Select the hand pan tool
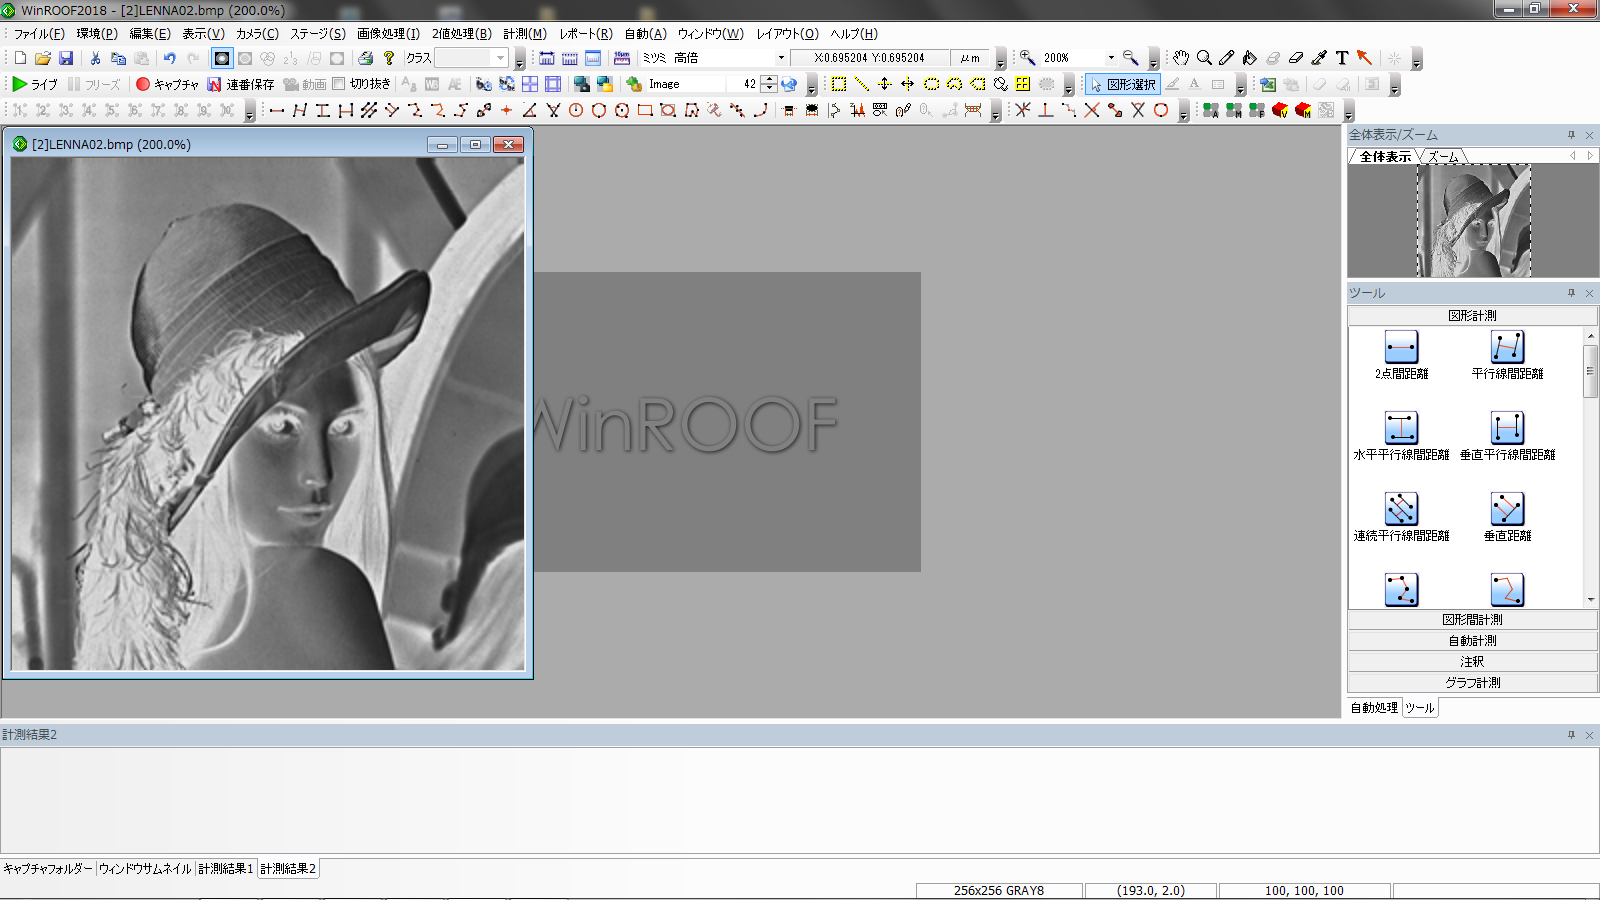 pyautogui.click(x=1181, y=58)
